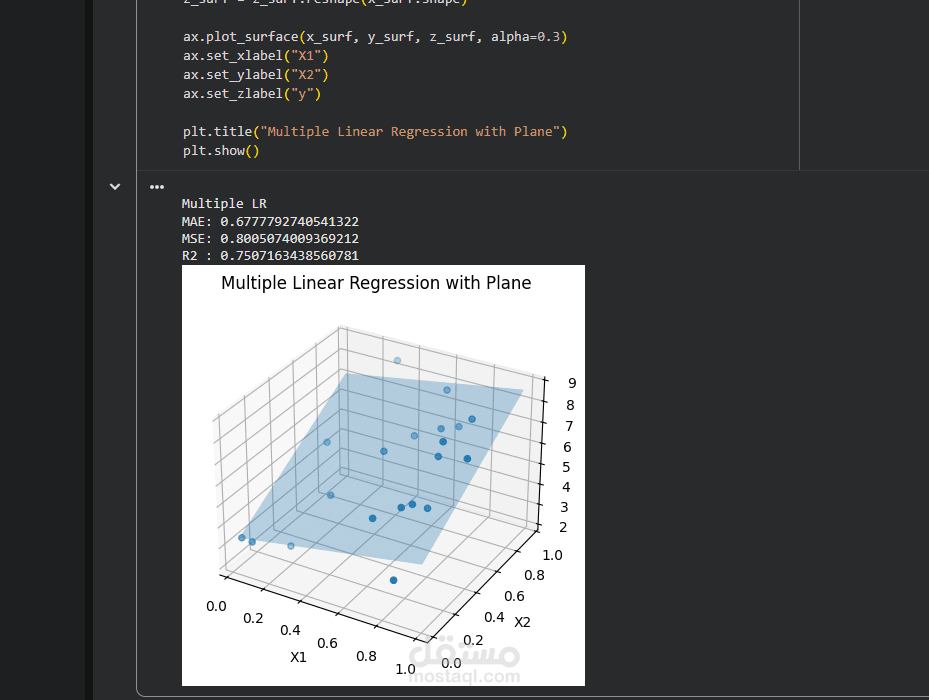Open the output options ellipsis menu

pyautogui.click(x=156, y=186)
